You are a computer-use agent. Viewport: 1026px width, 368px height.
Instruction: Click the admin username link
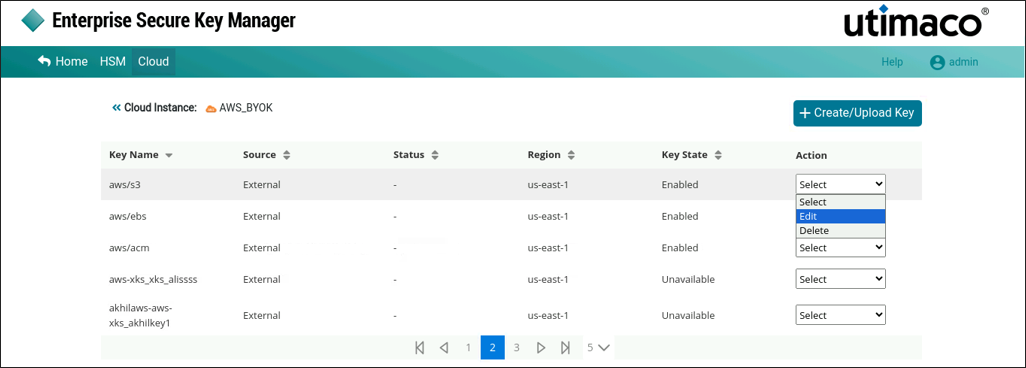point(963,62)
